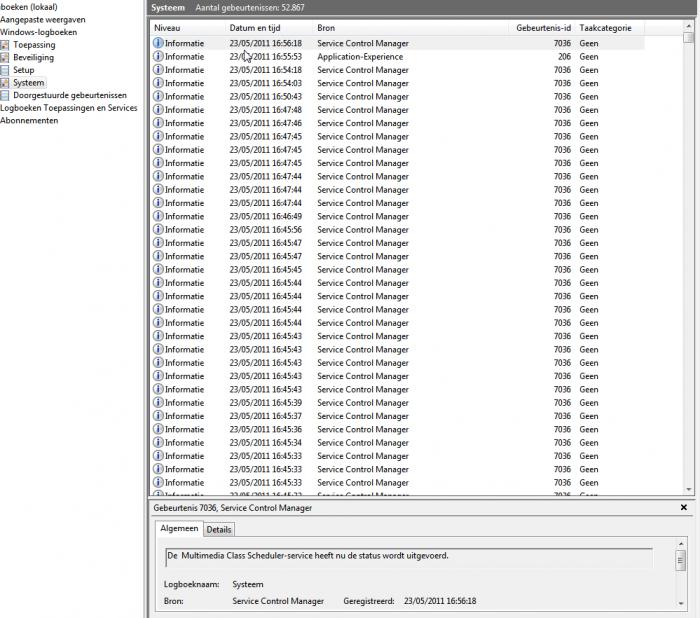Click the event list scrollbar thumb
Viewport: 700px width, 618px height.
coord(688,38)
